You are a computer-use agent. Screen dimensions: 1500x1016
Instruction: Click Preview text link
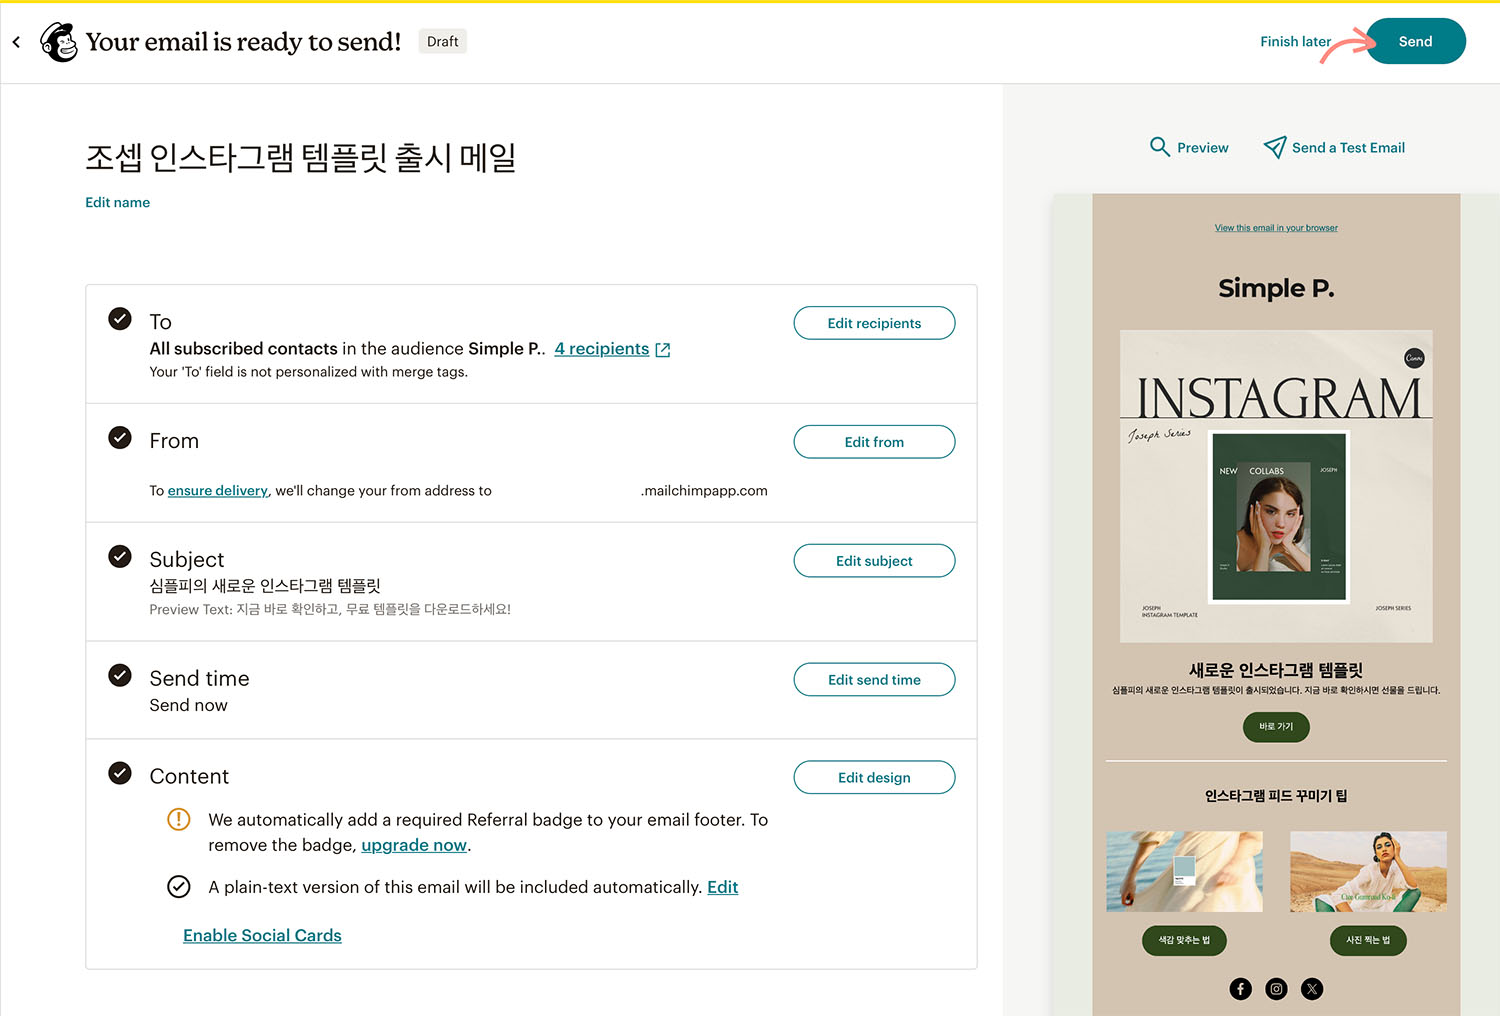tap(1203, 147)
